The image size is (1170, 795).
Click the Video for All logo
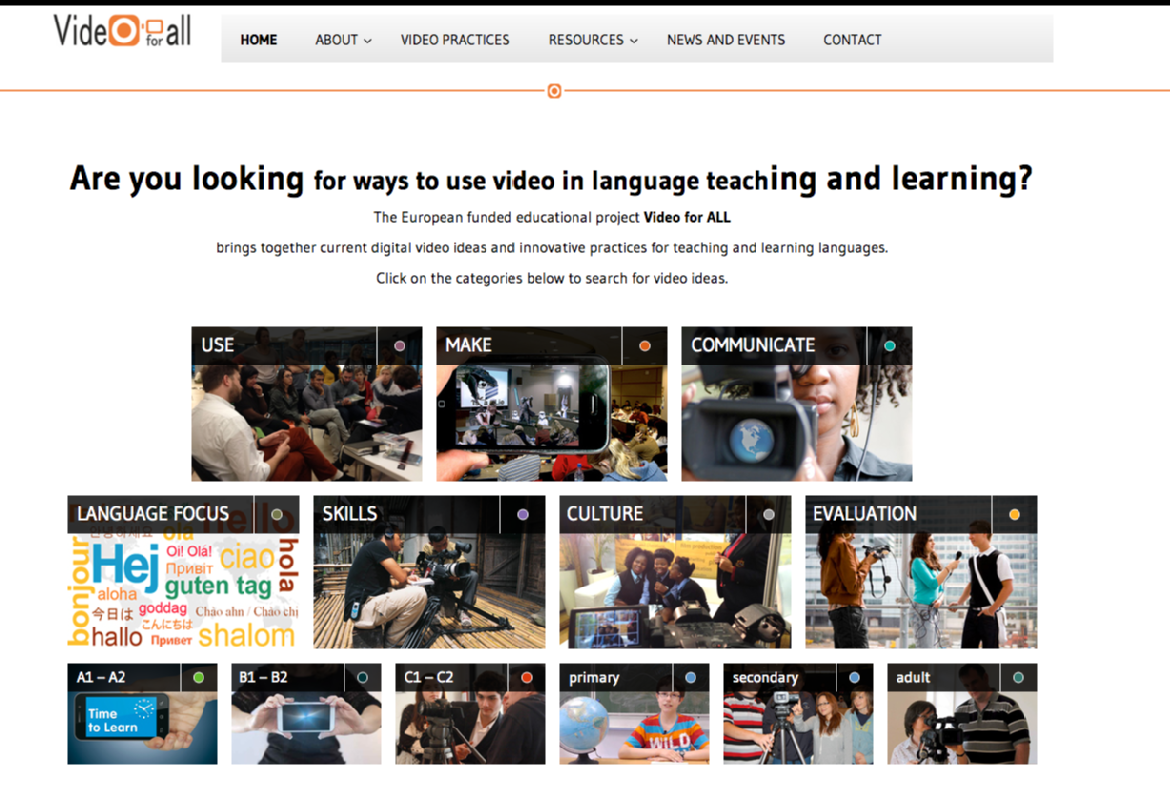point(122,31)
